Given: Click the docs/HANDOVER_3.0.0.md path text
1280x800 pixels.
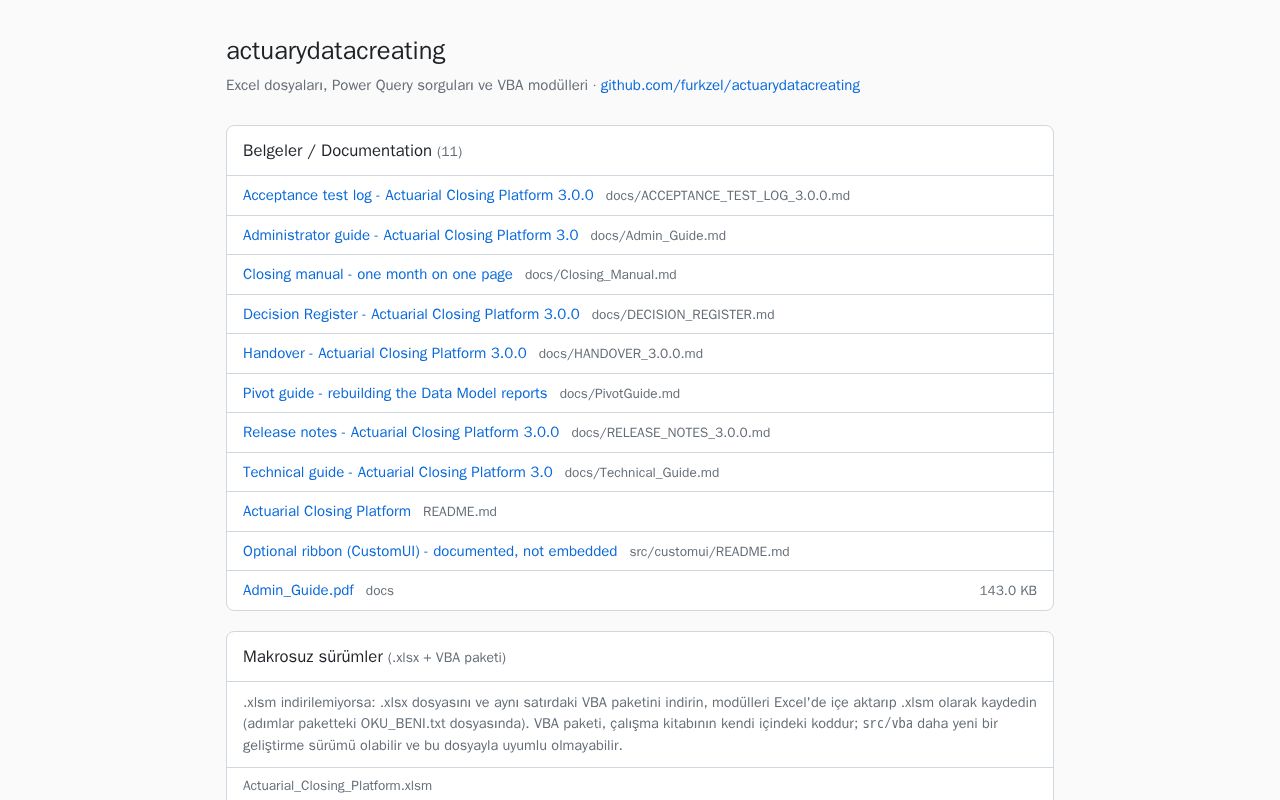Looking at the screenshot, I should (x=621, y=354).
